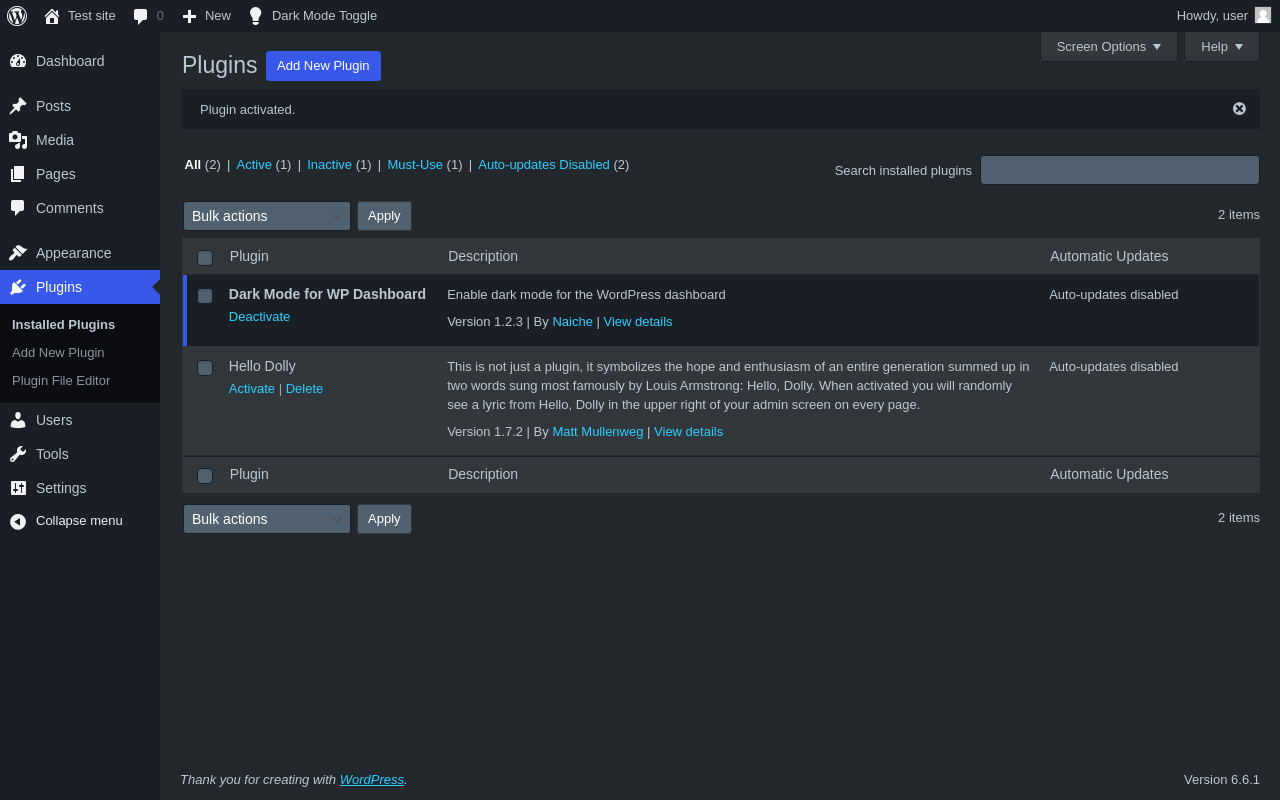Click the Users person icon
Viewport: 1280px width, 800px height.
18,420
